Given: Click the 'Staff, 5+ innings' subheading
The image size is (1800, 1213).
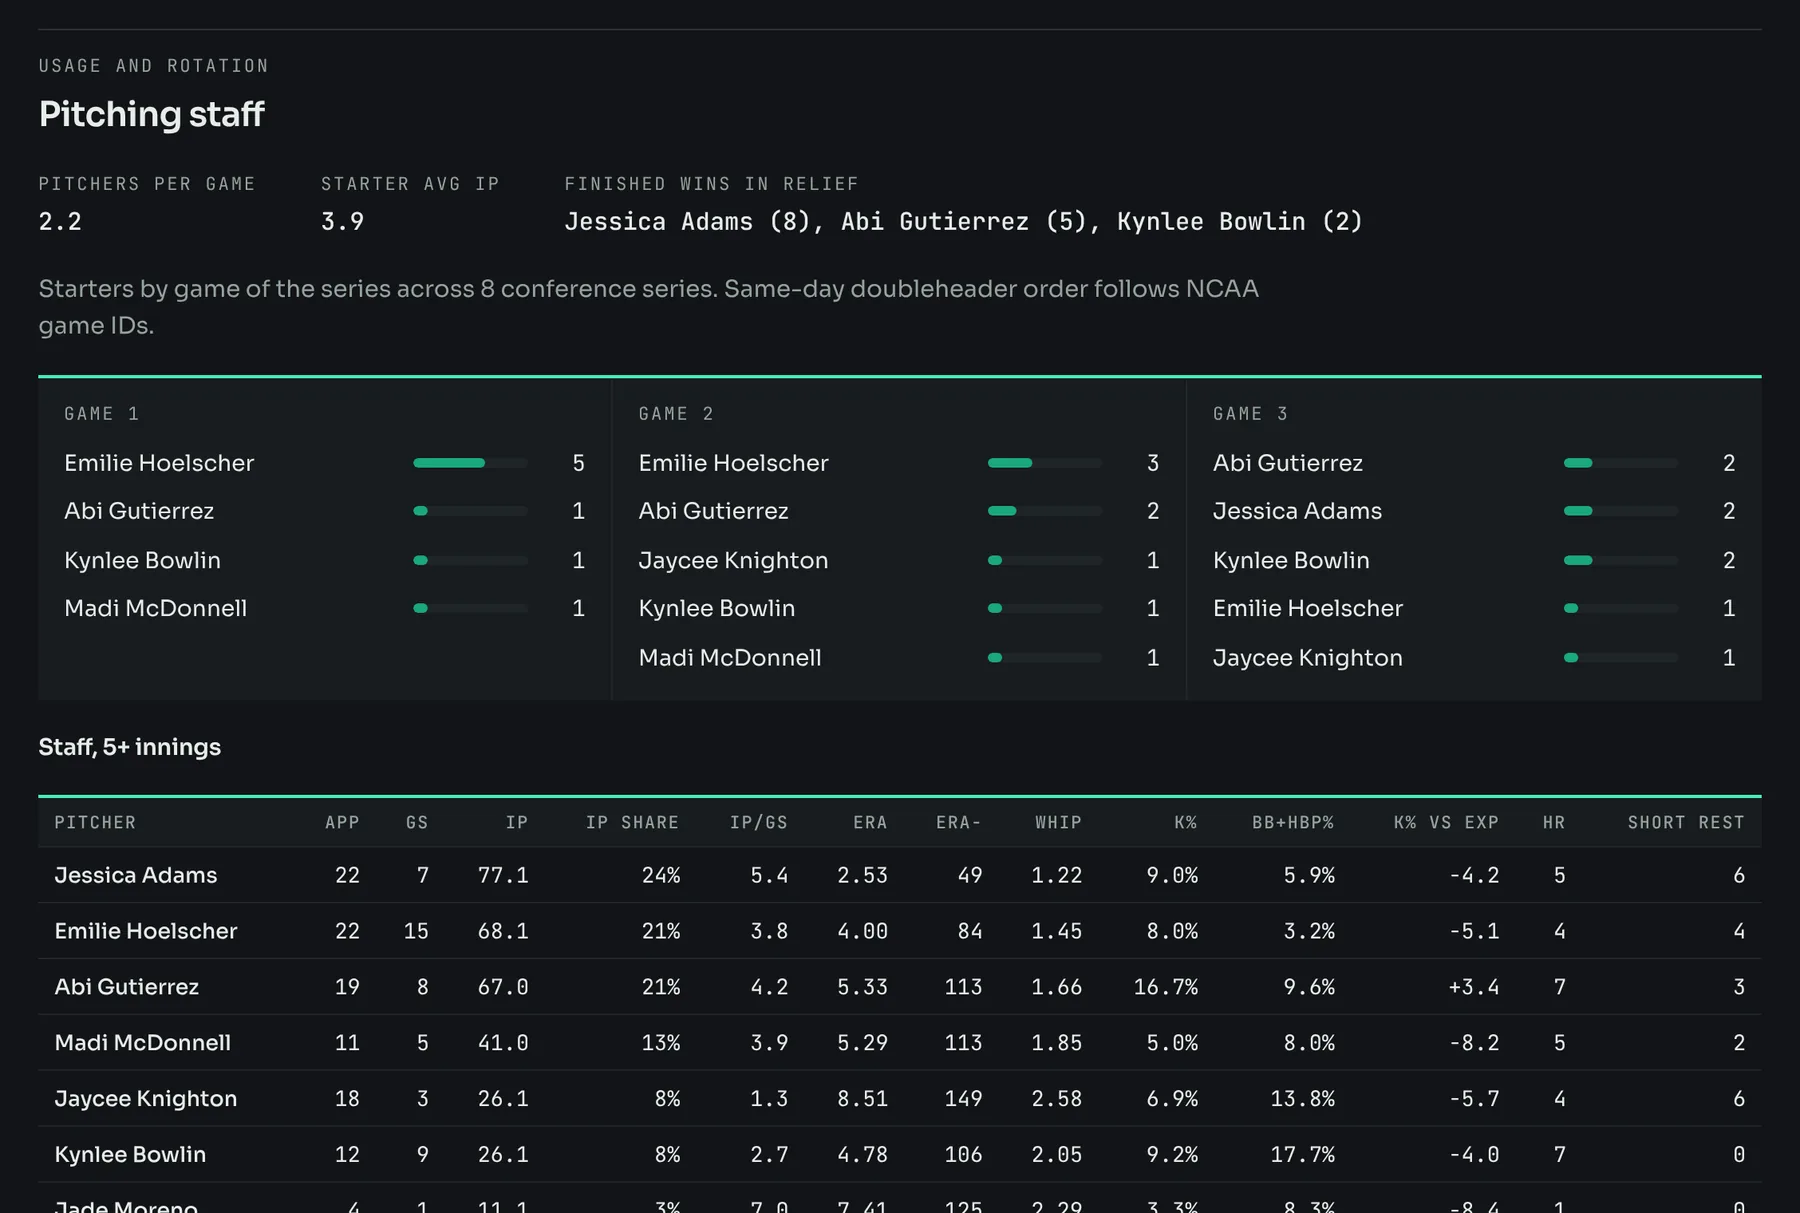Looking at the screenshot, I should click(130, 747).
